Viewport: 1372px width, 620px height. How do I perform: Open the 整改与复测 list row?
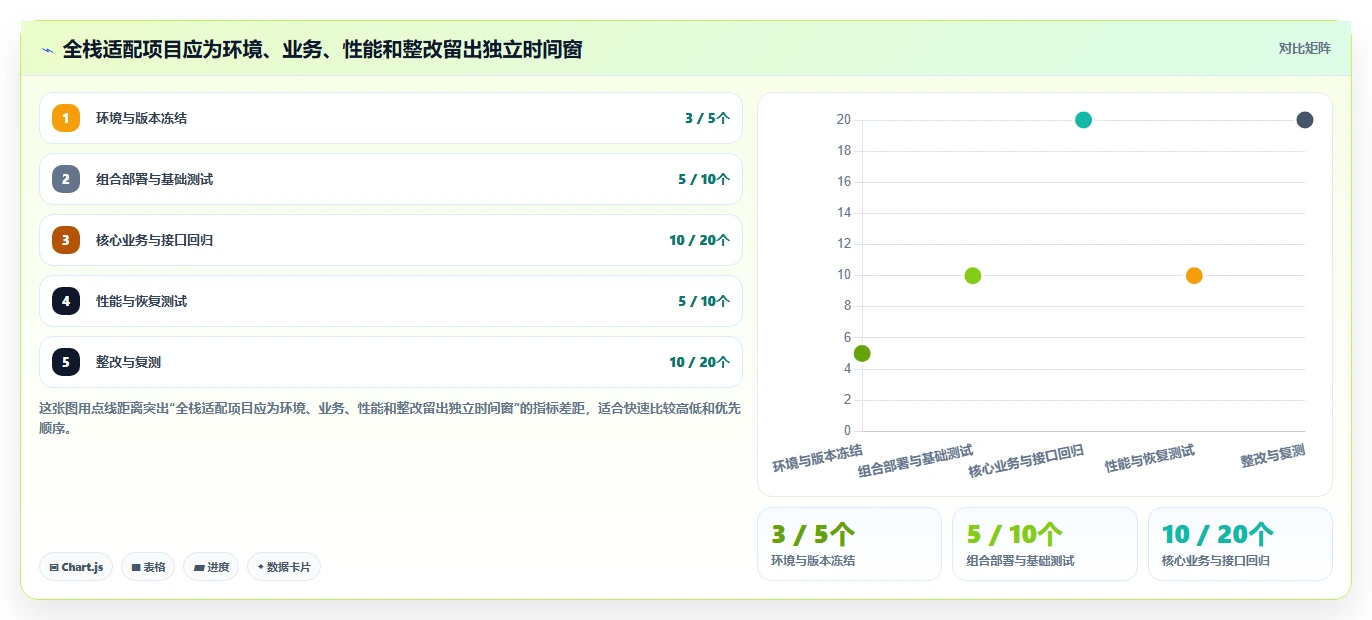[x=391, y=362]
